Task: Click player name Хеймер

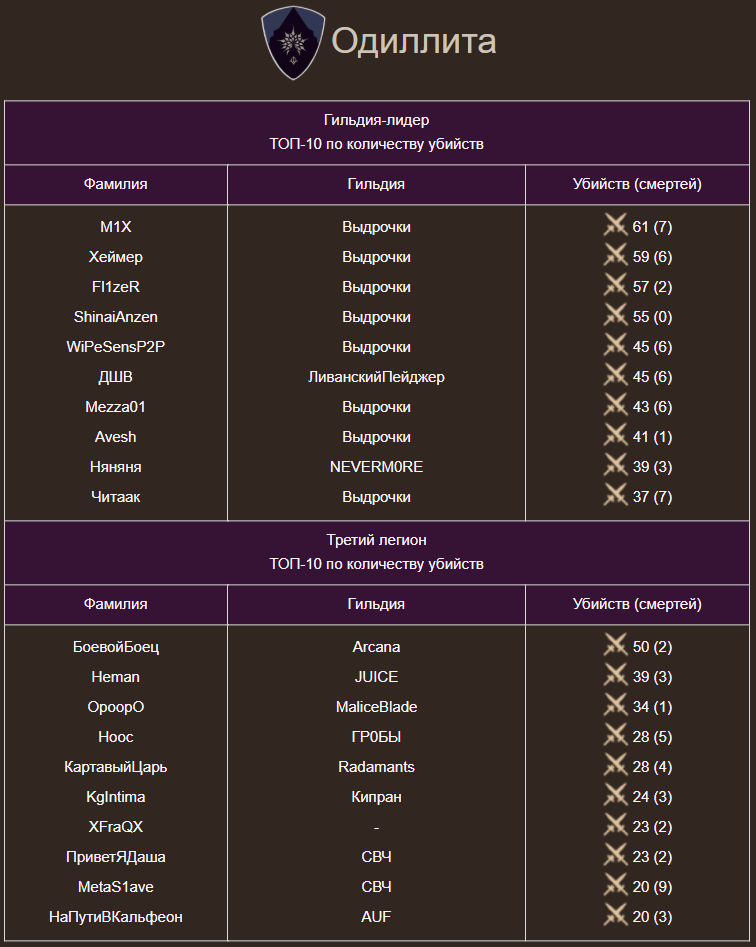Action: coord(115,257)
